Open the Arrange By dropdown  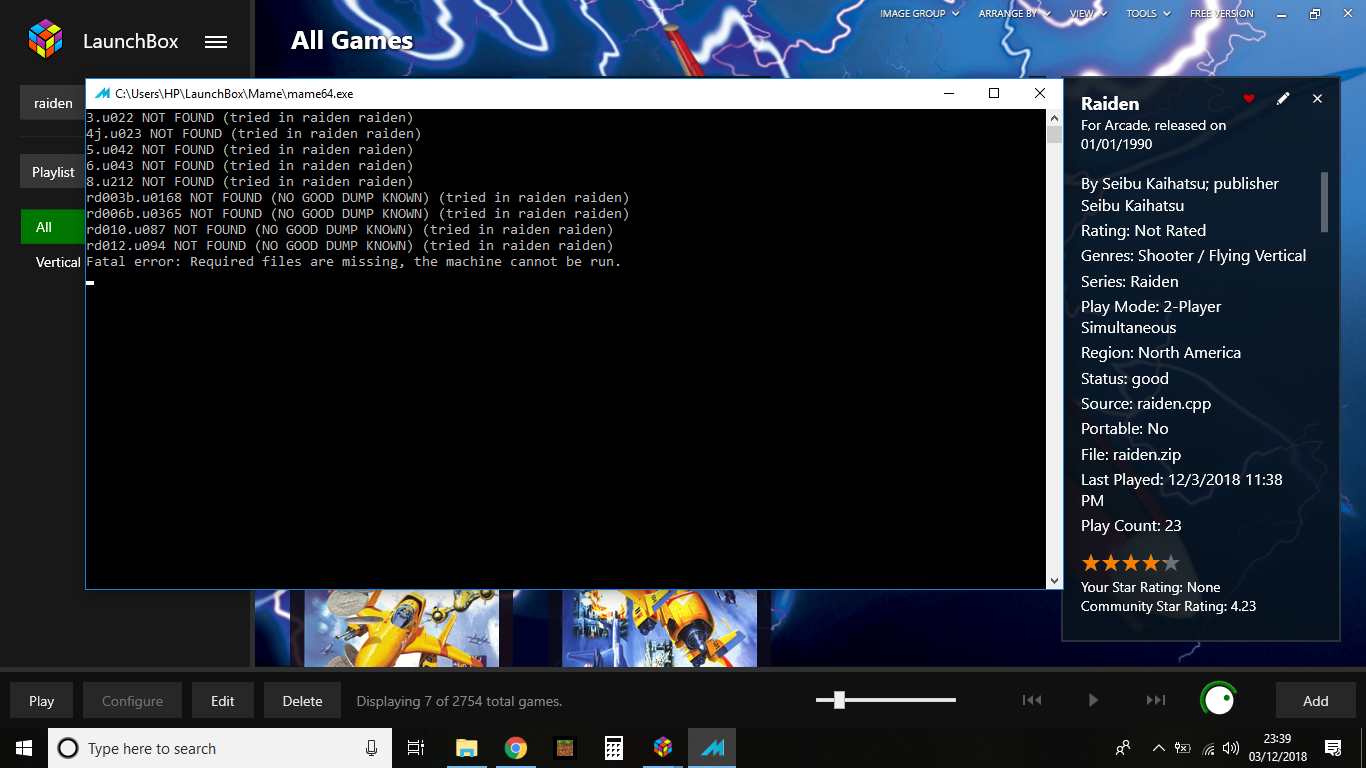(1014, 14)
